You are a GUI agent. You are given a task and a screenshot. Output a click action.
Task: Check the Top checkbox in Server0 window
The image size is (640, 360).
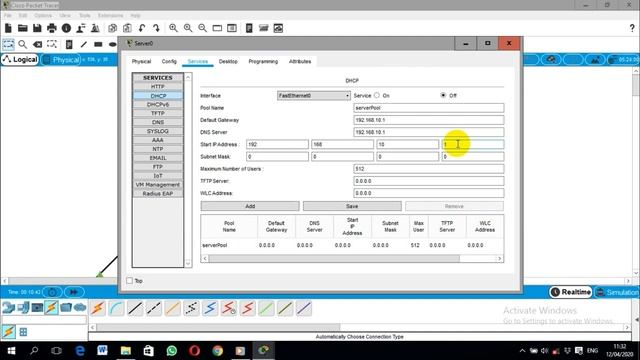click(129, 280)
